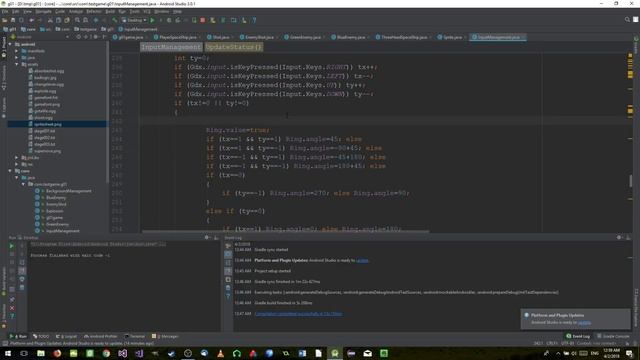Collapse the com.testgame.g01 package

(x=23, y=184)
